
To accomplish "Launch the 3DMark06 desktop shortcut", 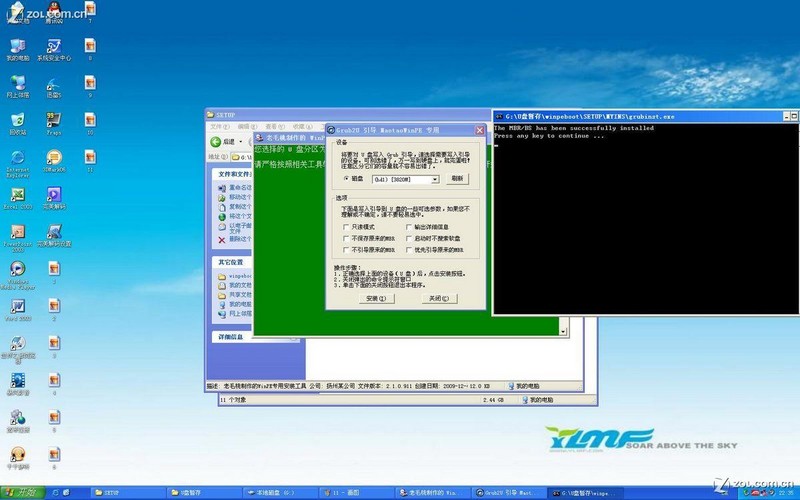I will 54,160.
